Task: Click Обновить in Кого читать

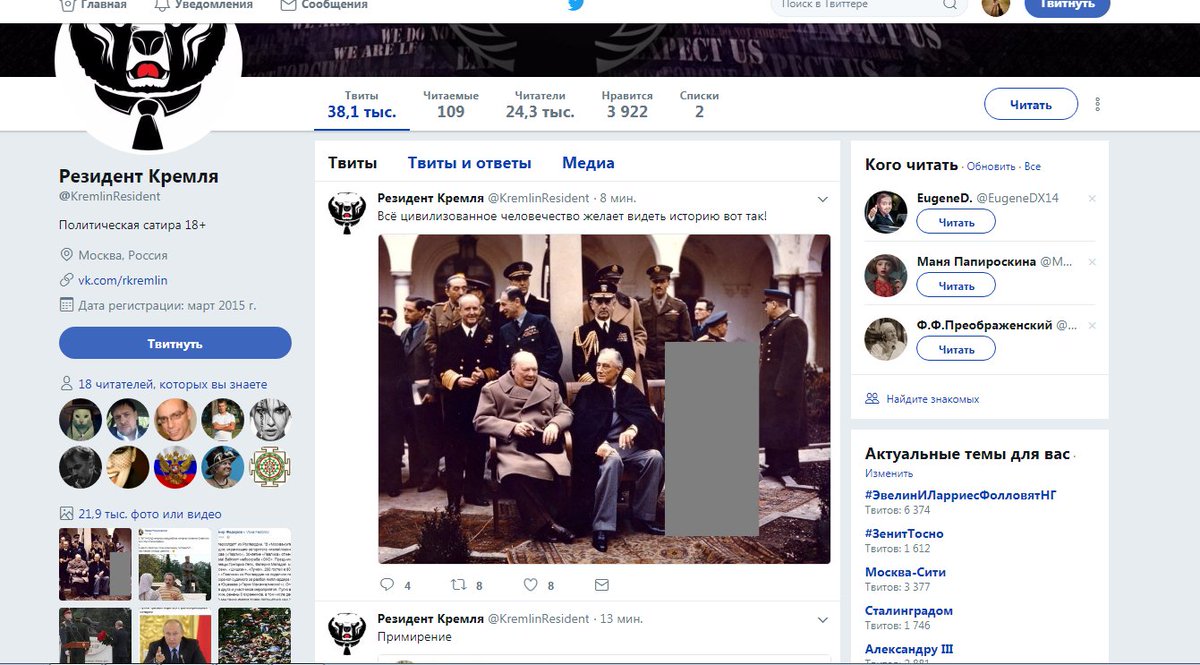Action: click(991, 166)
